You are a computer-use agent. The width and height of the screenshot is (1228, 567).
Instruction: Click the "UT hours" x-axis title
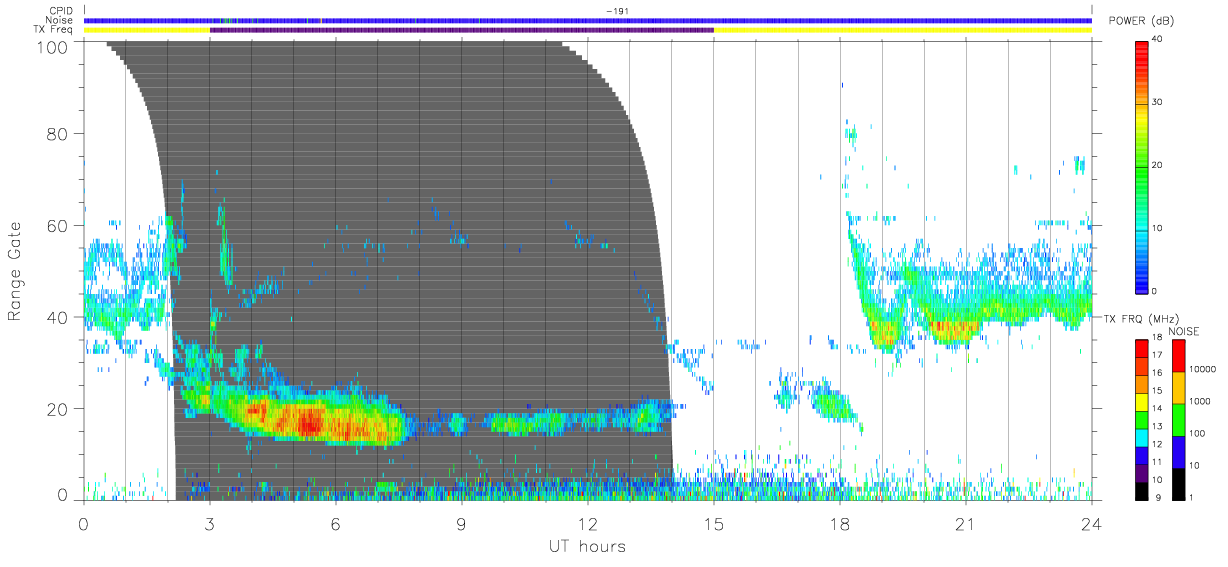586,546
